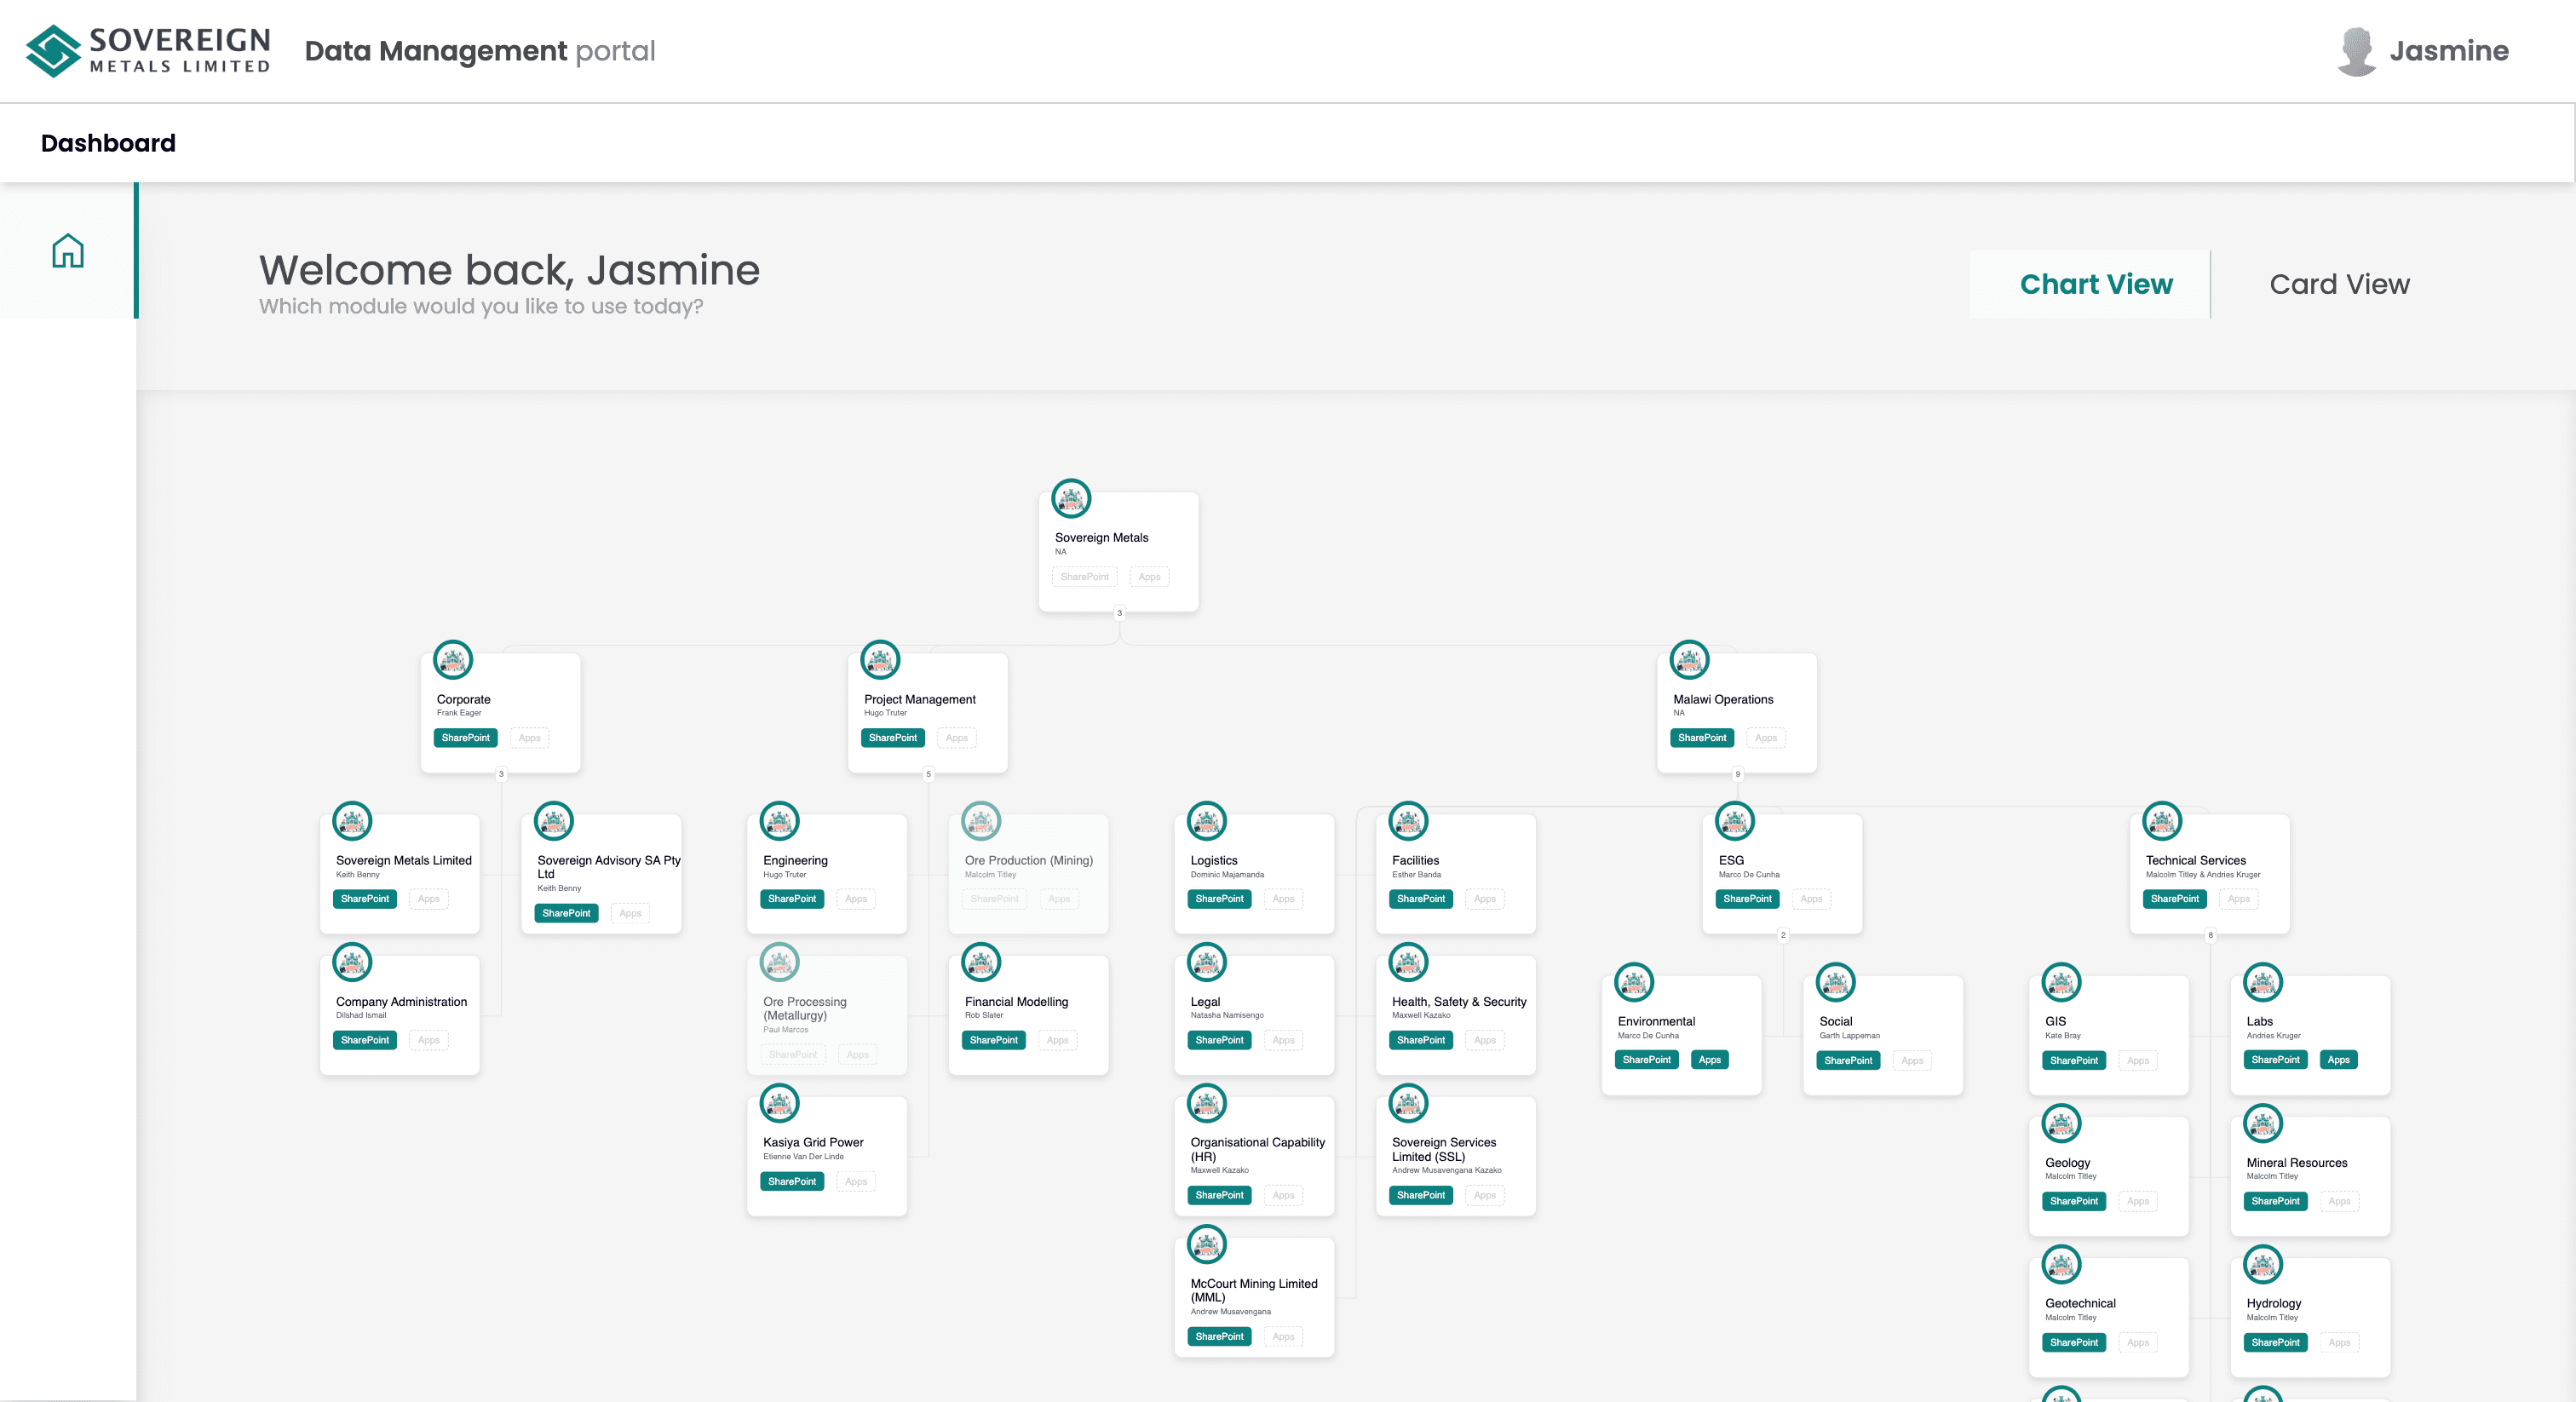
Task: Open SharePoint for Organisational Capability (HR)
Action: point(1220,1195)
